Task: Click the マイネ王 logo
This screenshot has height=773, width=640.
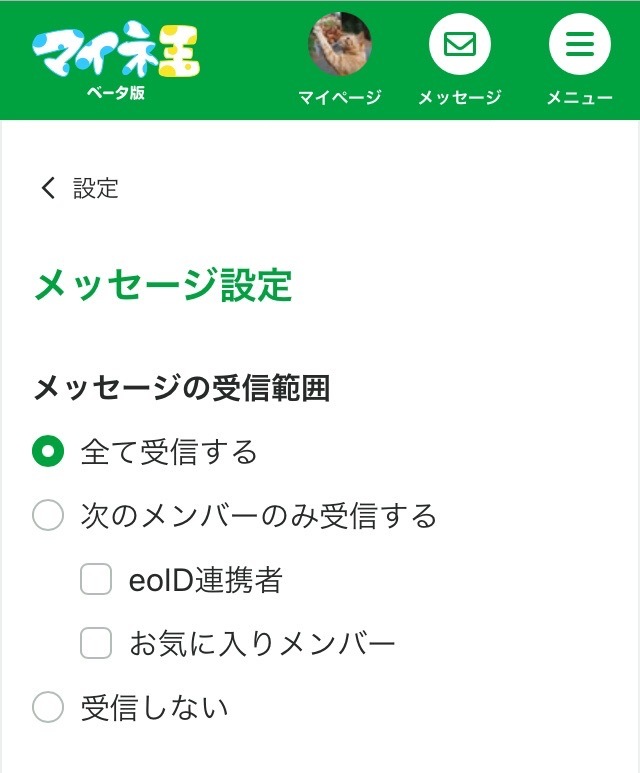Action: [115, 52]
